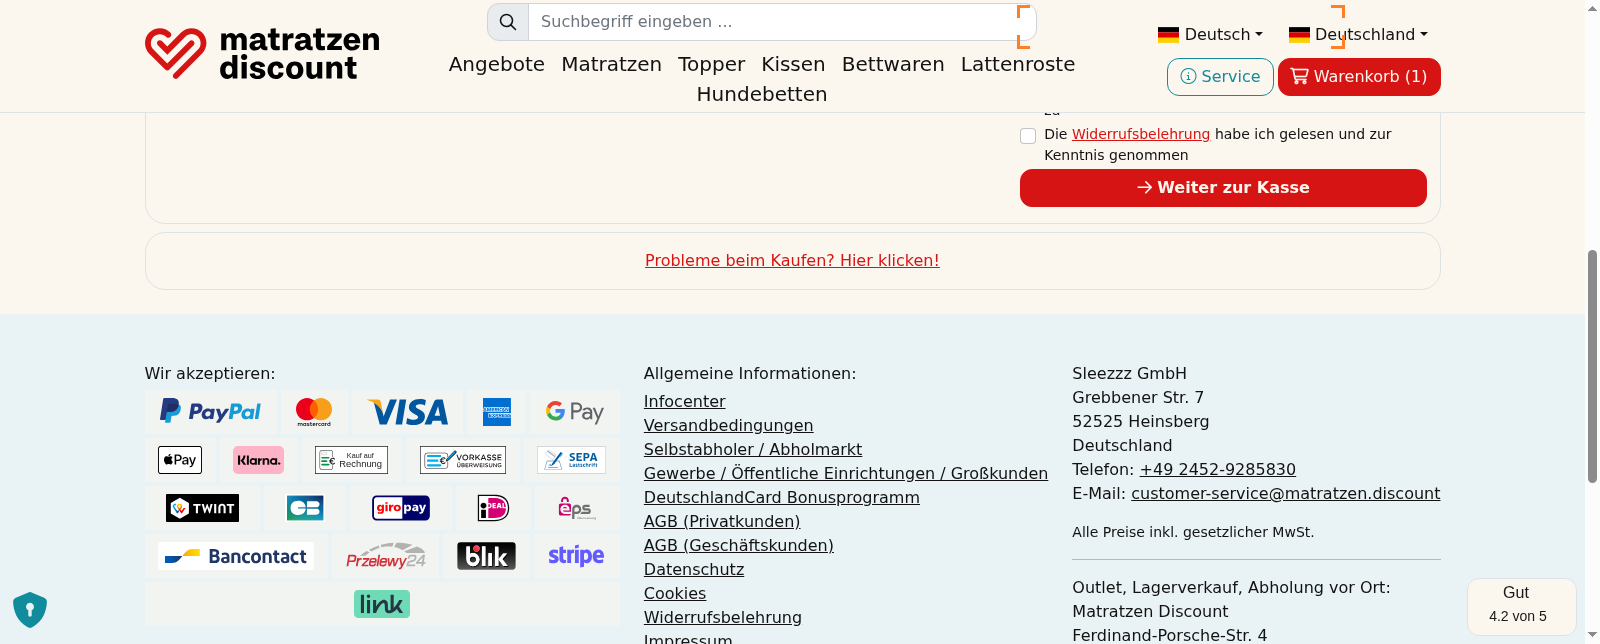This screenshot has width=1600, height=644.
Task: Click the eps payment logo
Action: [x=576, y=508]
